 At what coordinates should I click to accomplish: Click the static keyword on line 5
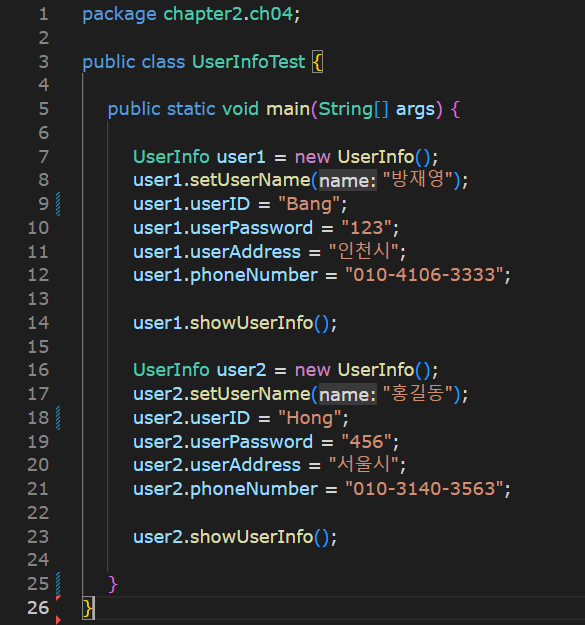[191, 109]
